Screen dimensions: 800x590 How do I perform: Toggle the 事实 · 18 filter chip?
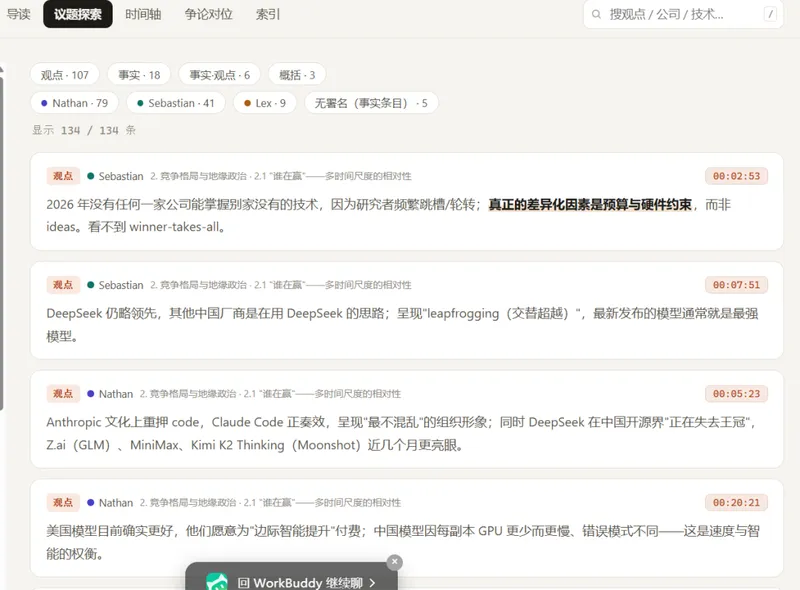(139, 75)
